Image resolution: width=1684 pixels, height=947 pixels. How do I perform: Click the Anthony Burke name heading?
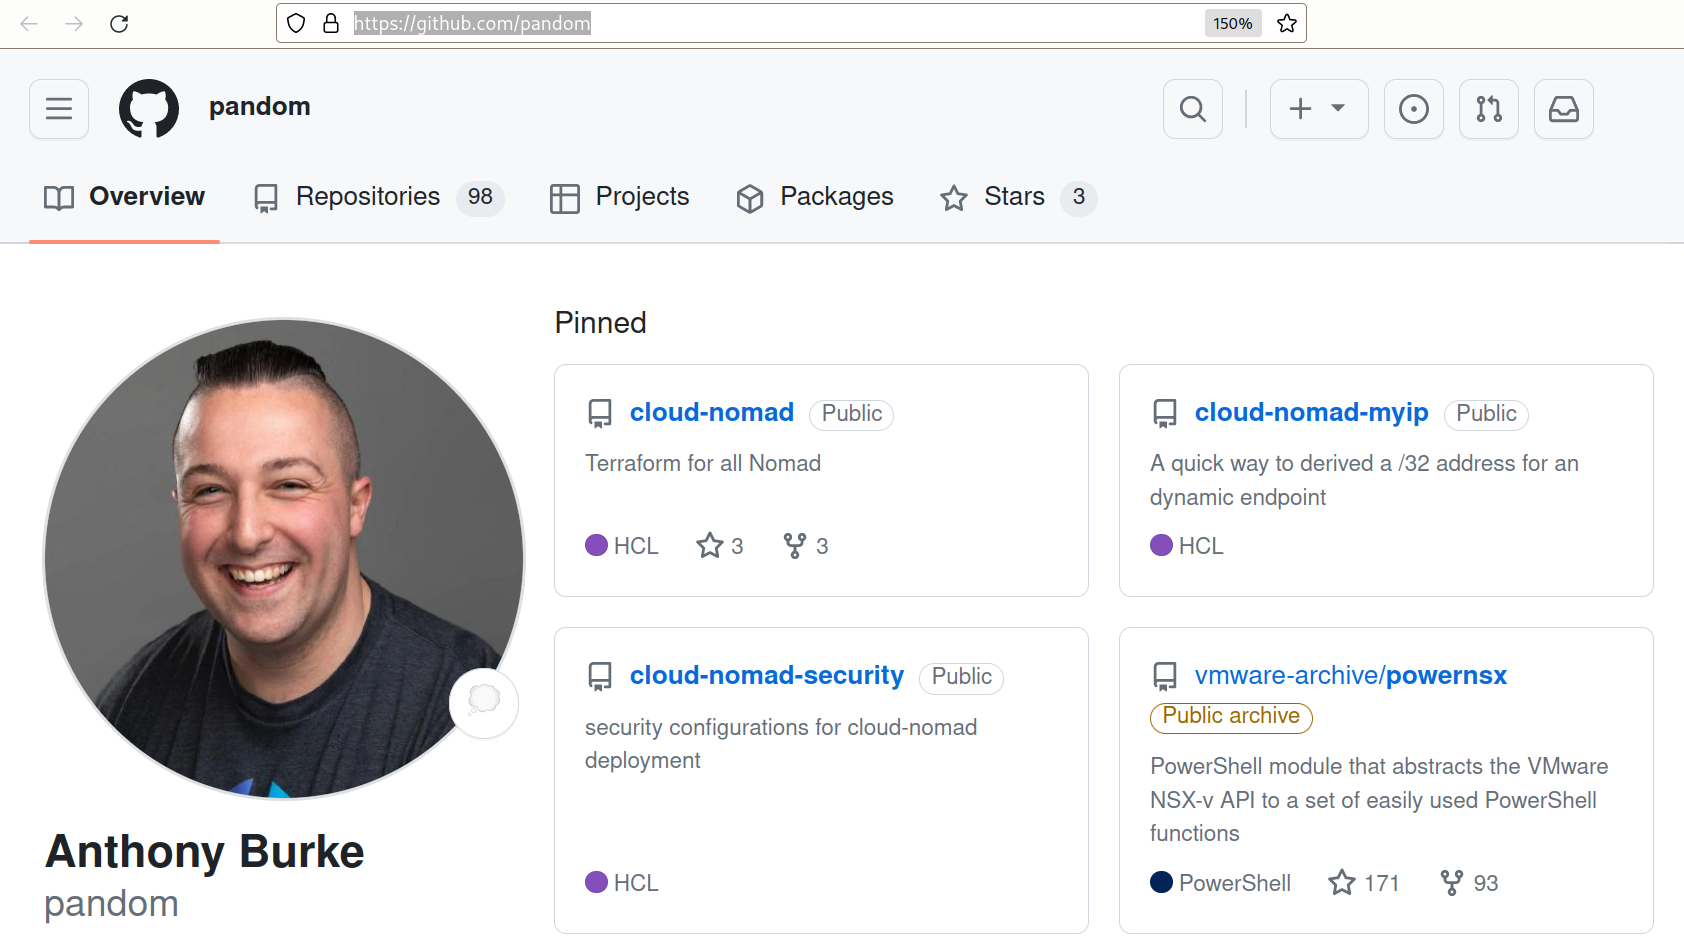[x=205, y=852]
